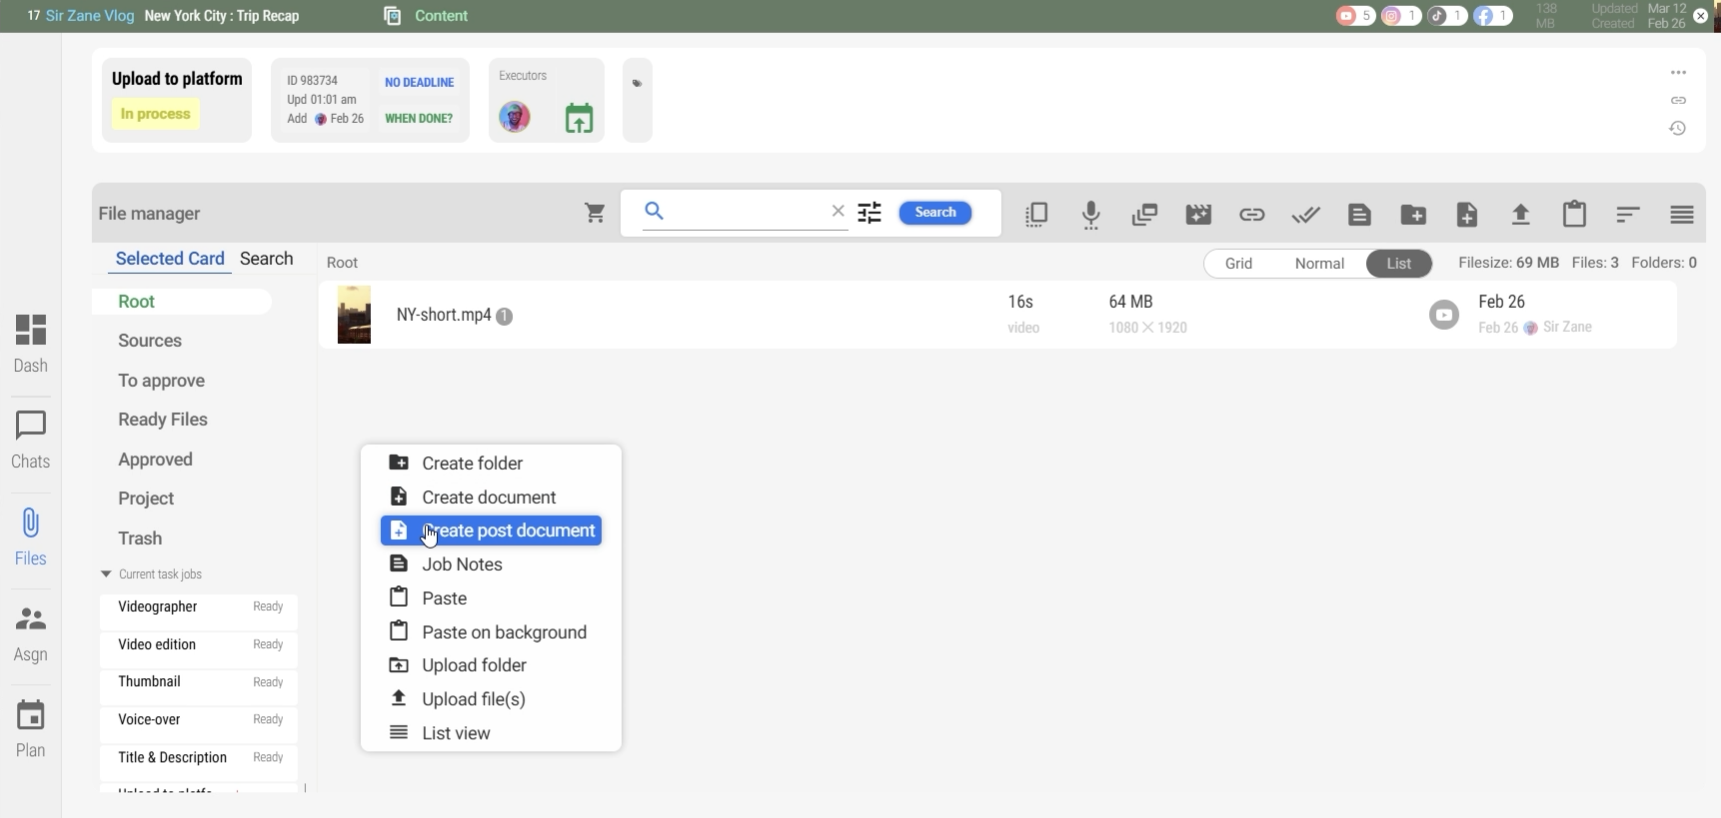Image resolution: width=1721 pixels, height=818 pixels.
Task: Click the WHEN DONE? link
Action: (418, 118)
